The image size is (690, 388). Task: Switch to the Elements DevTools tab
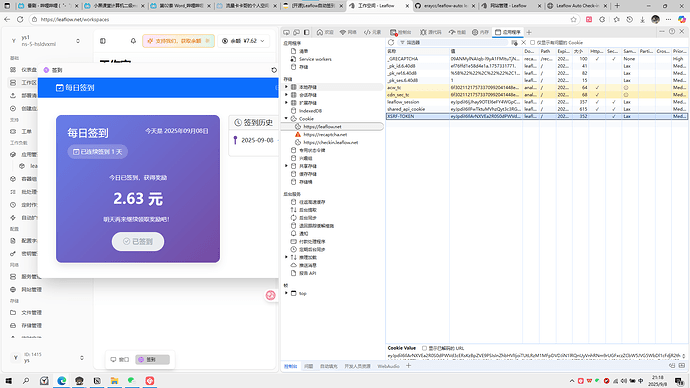(x=372, y=32)
